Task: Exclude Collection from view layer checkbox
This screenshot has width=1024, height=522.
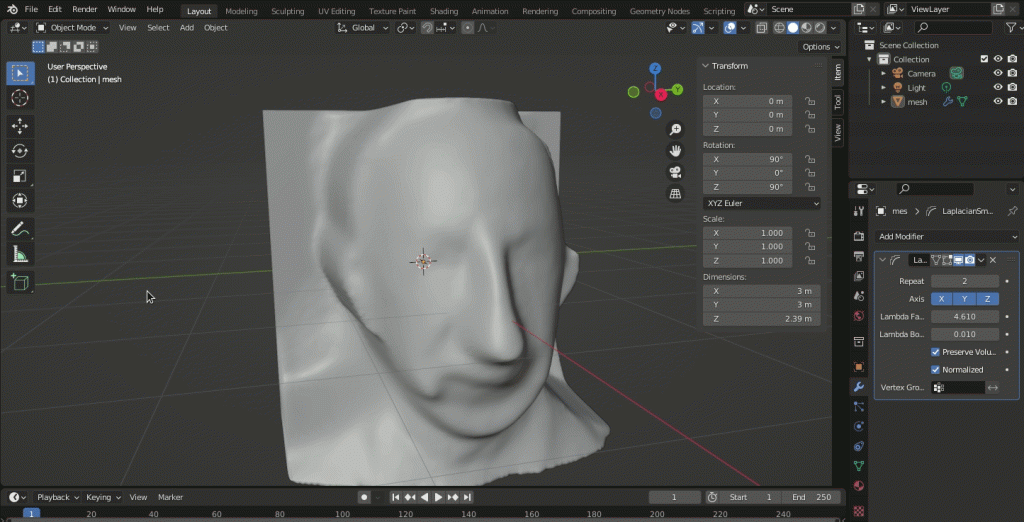Action: [x=984, y=59]
